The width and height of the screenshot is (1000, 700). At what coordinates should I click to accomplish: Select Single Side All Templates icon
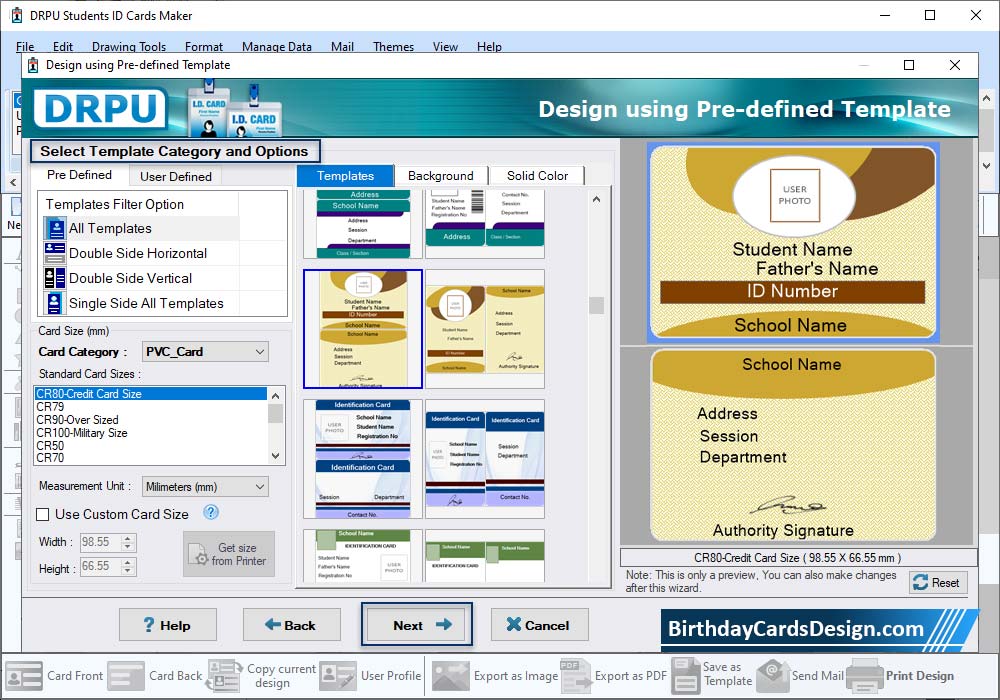(55, 303)
